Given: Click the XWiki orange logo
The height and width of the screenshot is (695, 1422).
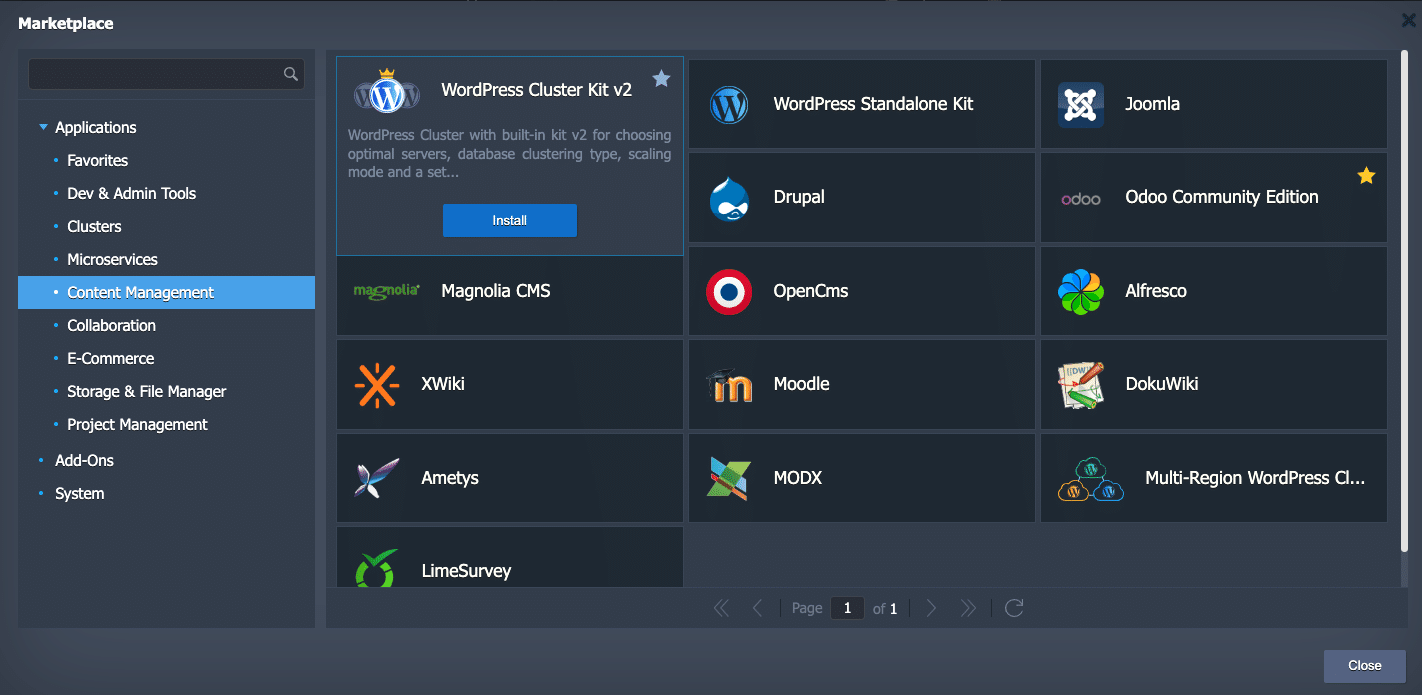Looking at the screenshot, I should [x=377, y=385].
